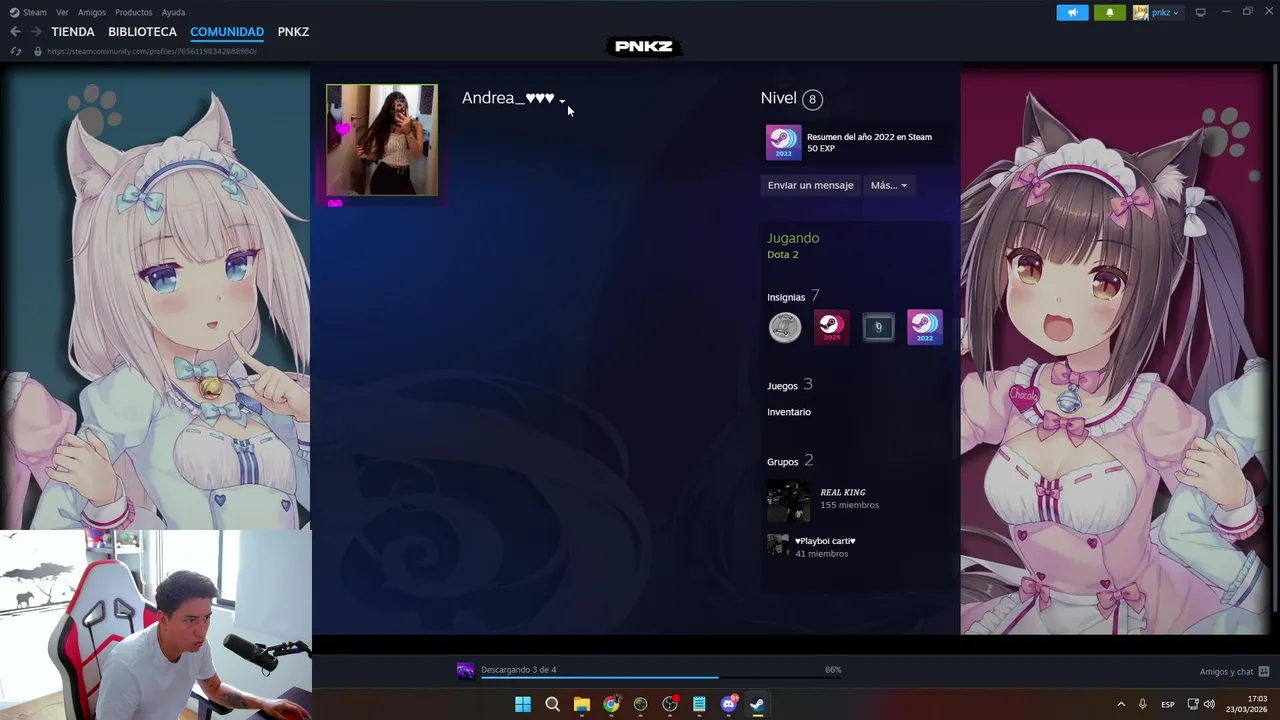Click Enviar un mensaje button
Viewport: 1280px width, 720px height.
pos(810,185)
